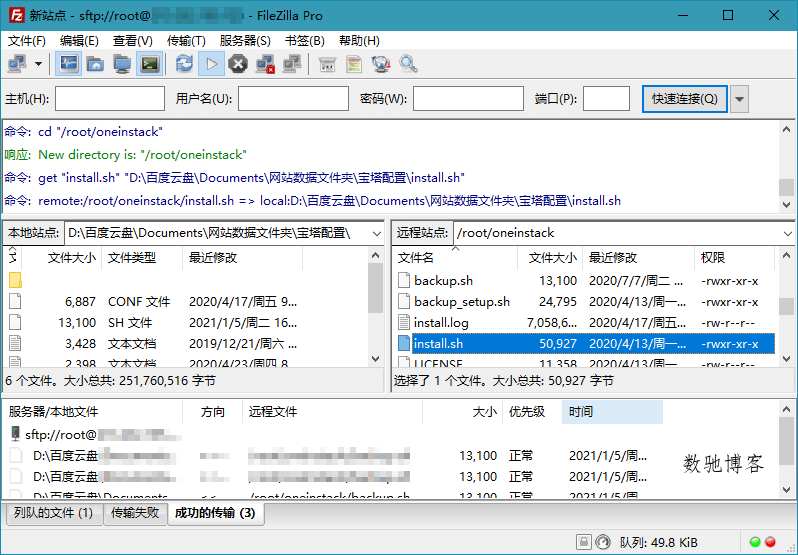Edit the remote path /root/oneinstack
This screenshot has height=555, width=798.
point(616,233)
